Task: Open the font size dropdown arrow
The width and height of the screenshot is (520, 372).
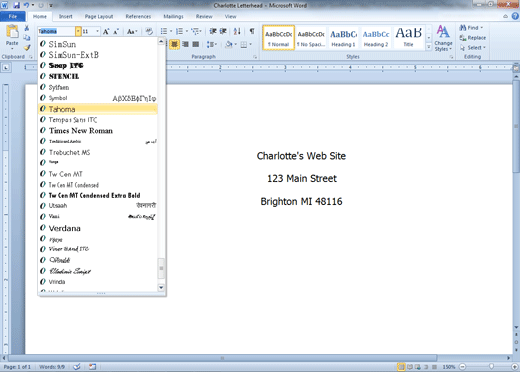Action: tap(97, 31)
